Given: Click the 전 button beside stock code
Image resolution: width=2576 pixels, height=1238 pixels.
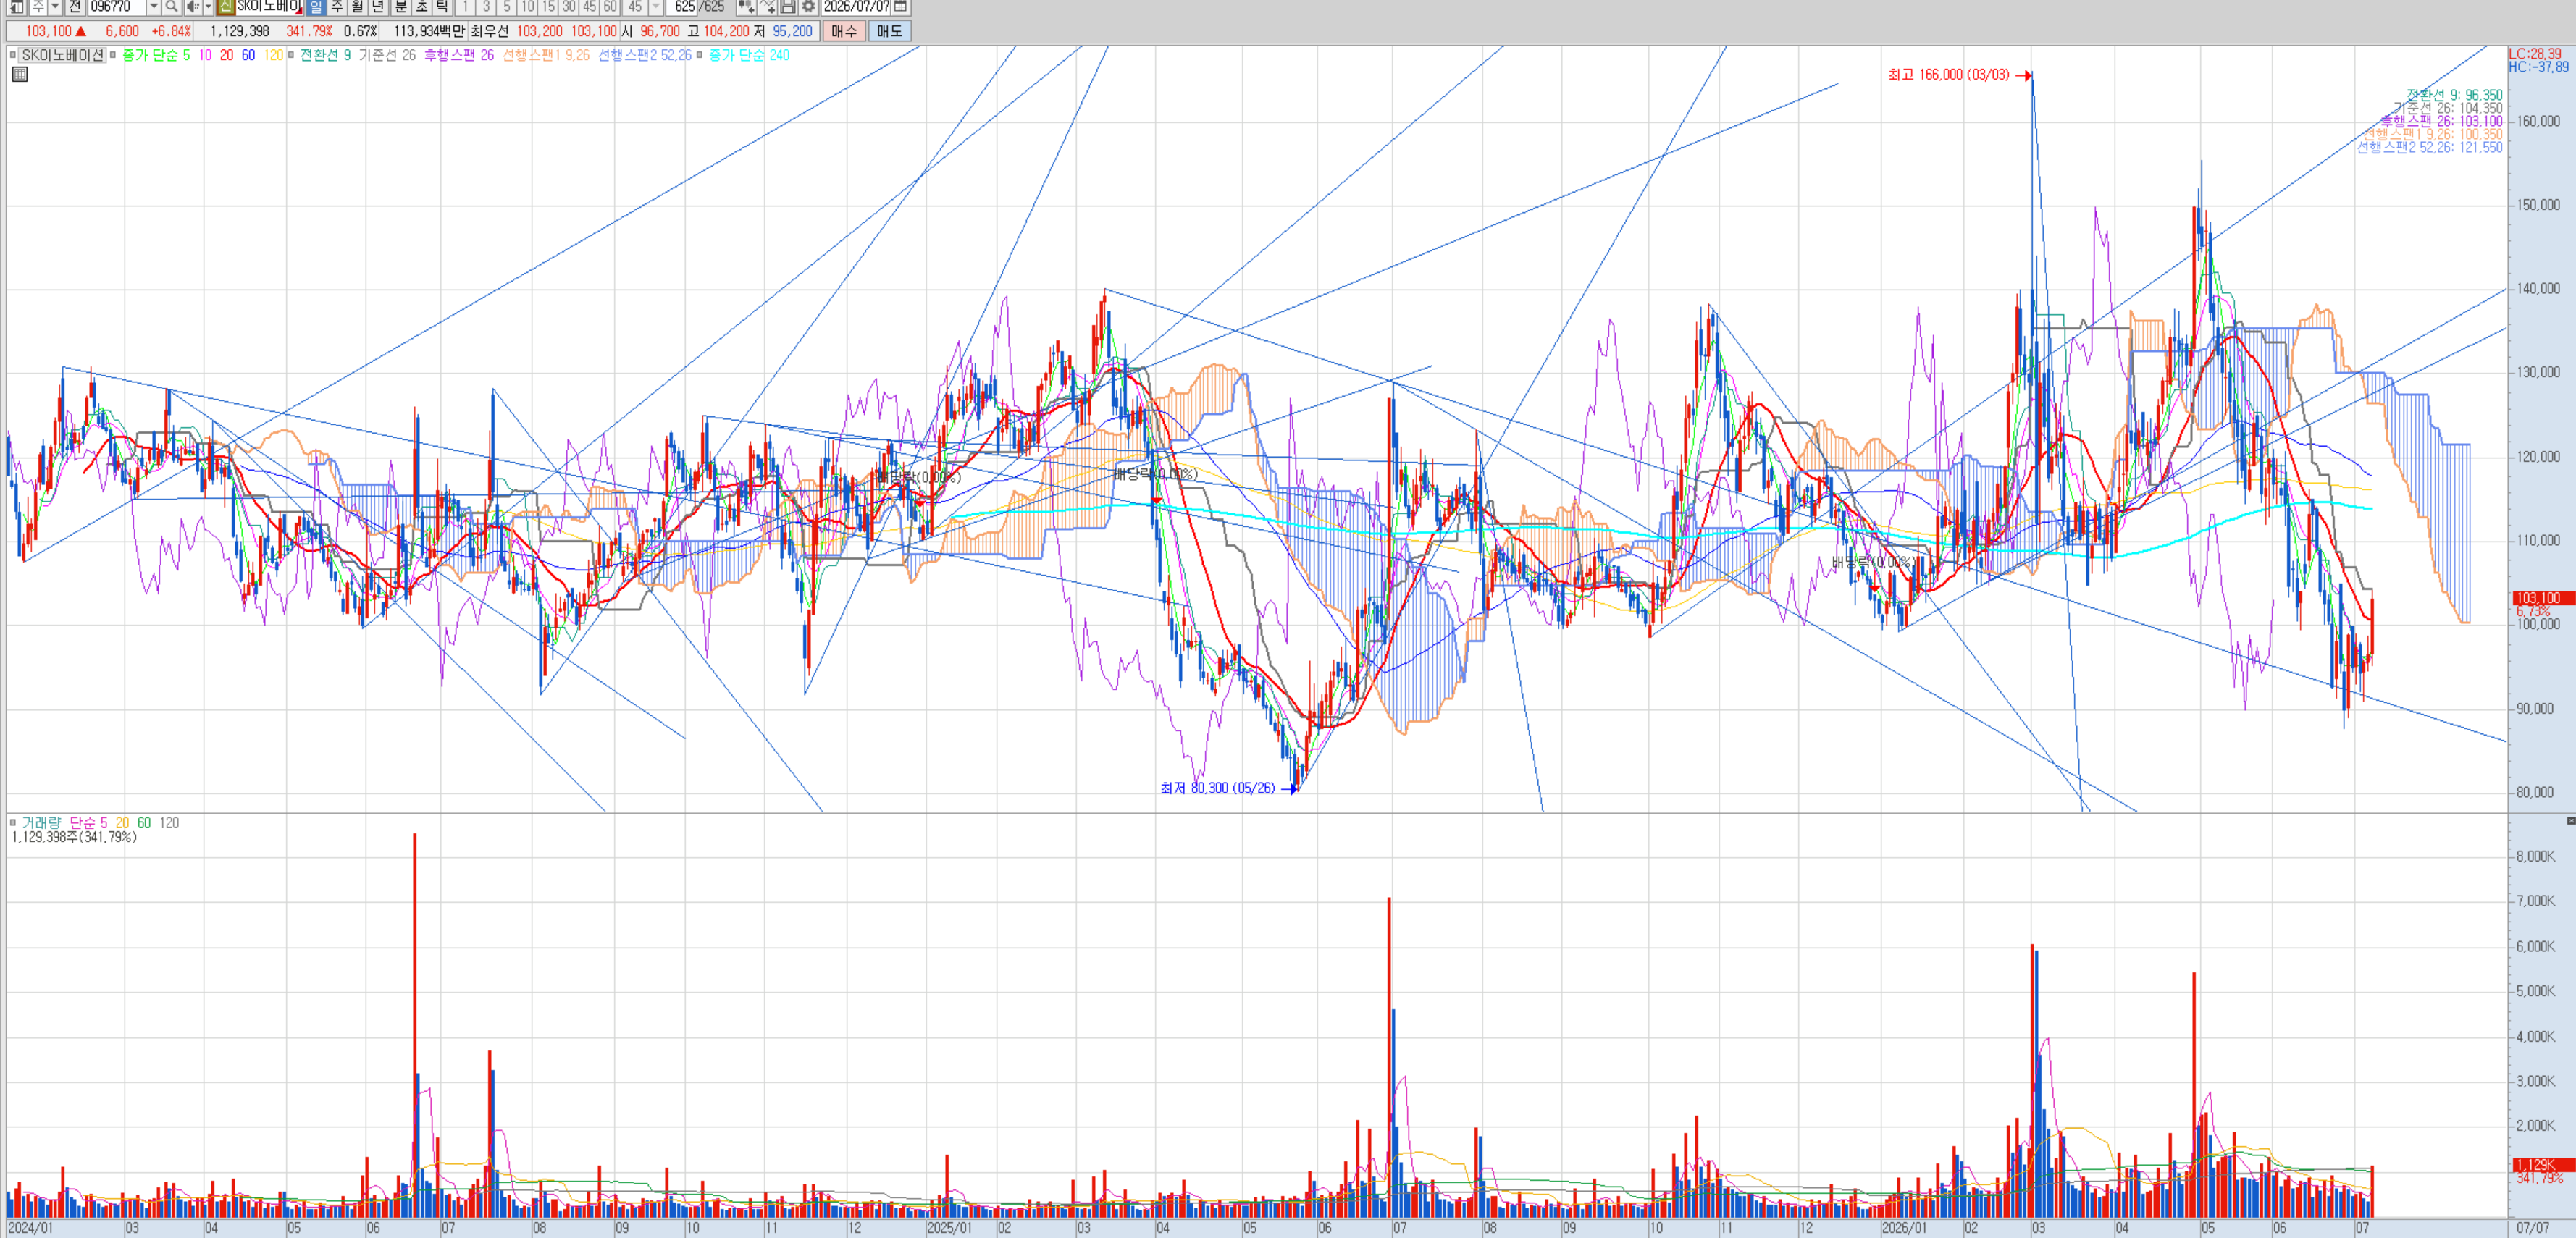Looking at the screenshot, I should click(x=75, y=7).
